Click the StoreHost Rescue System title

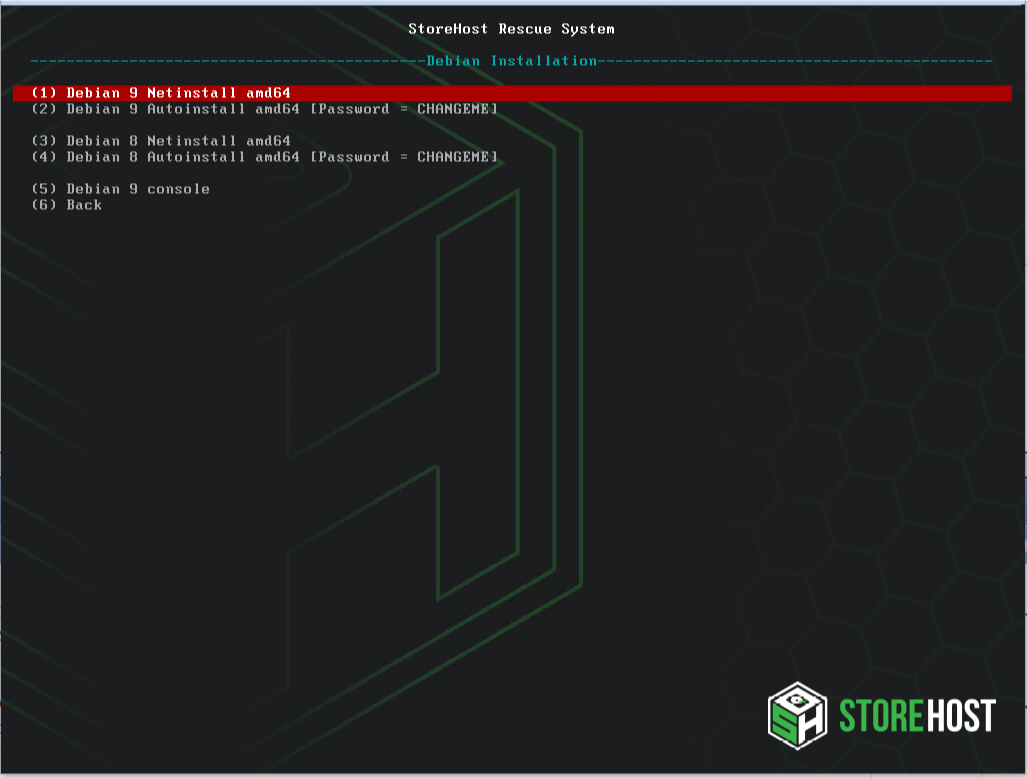coord(511,29)
